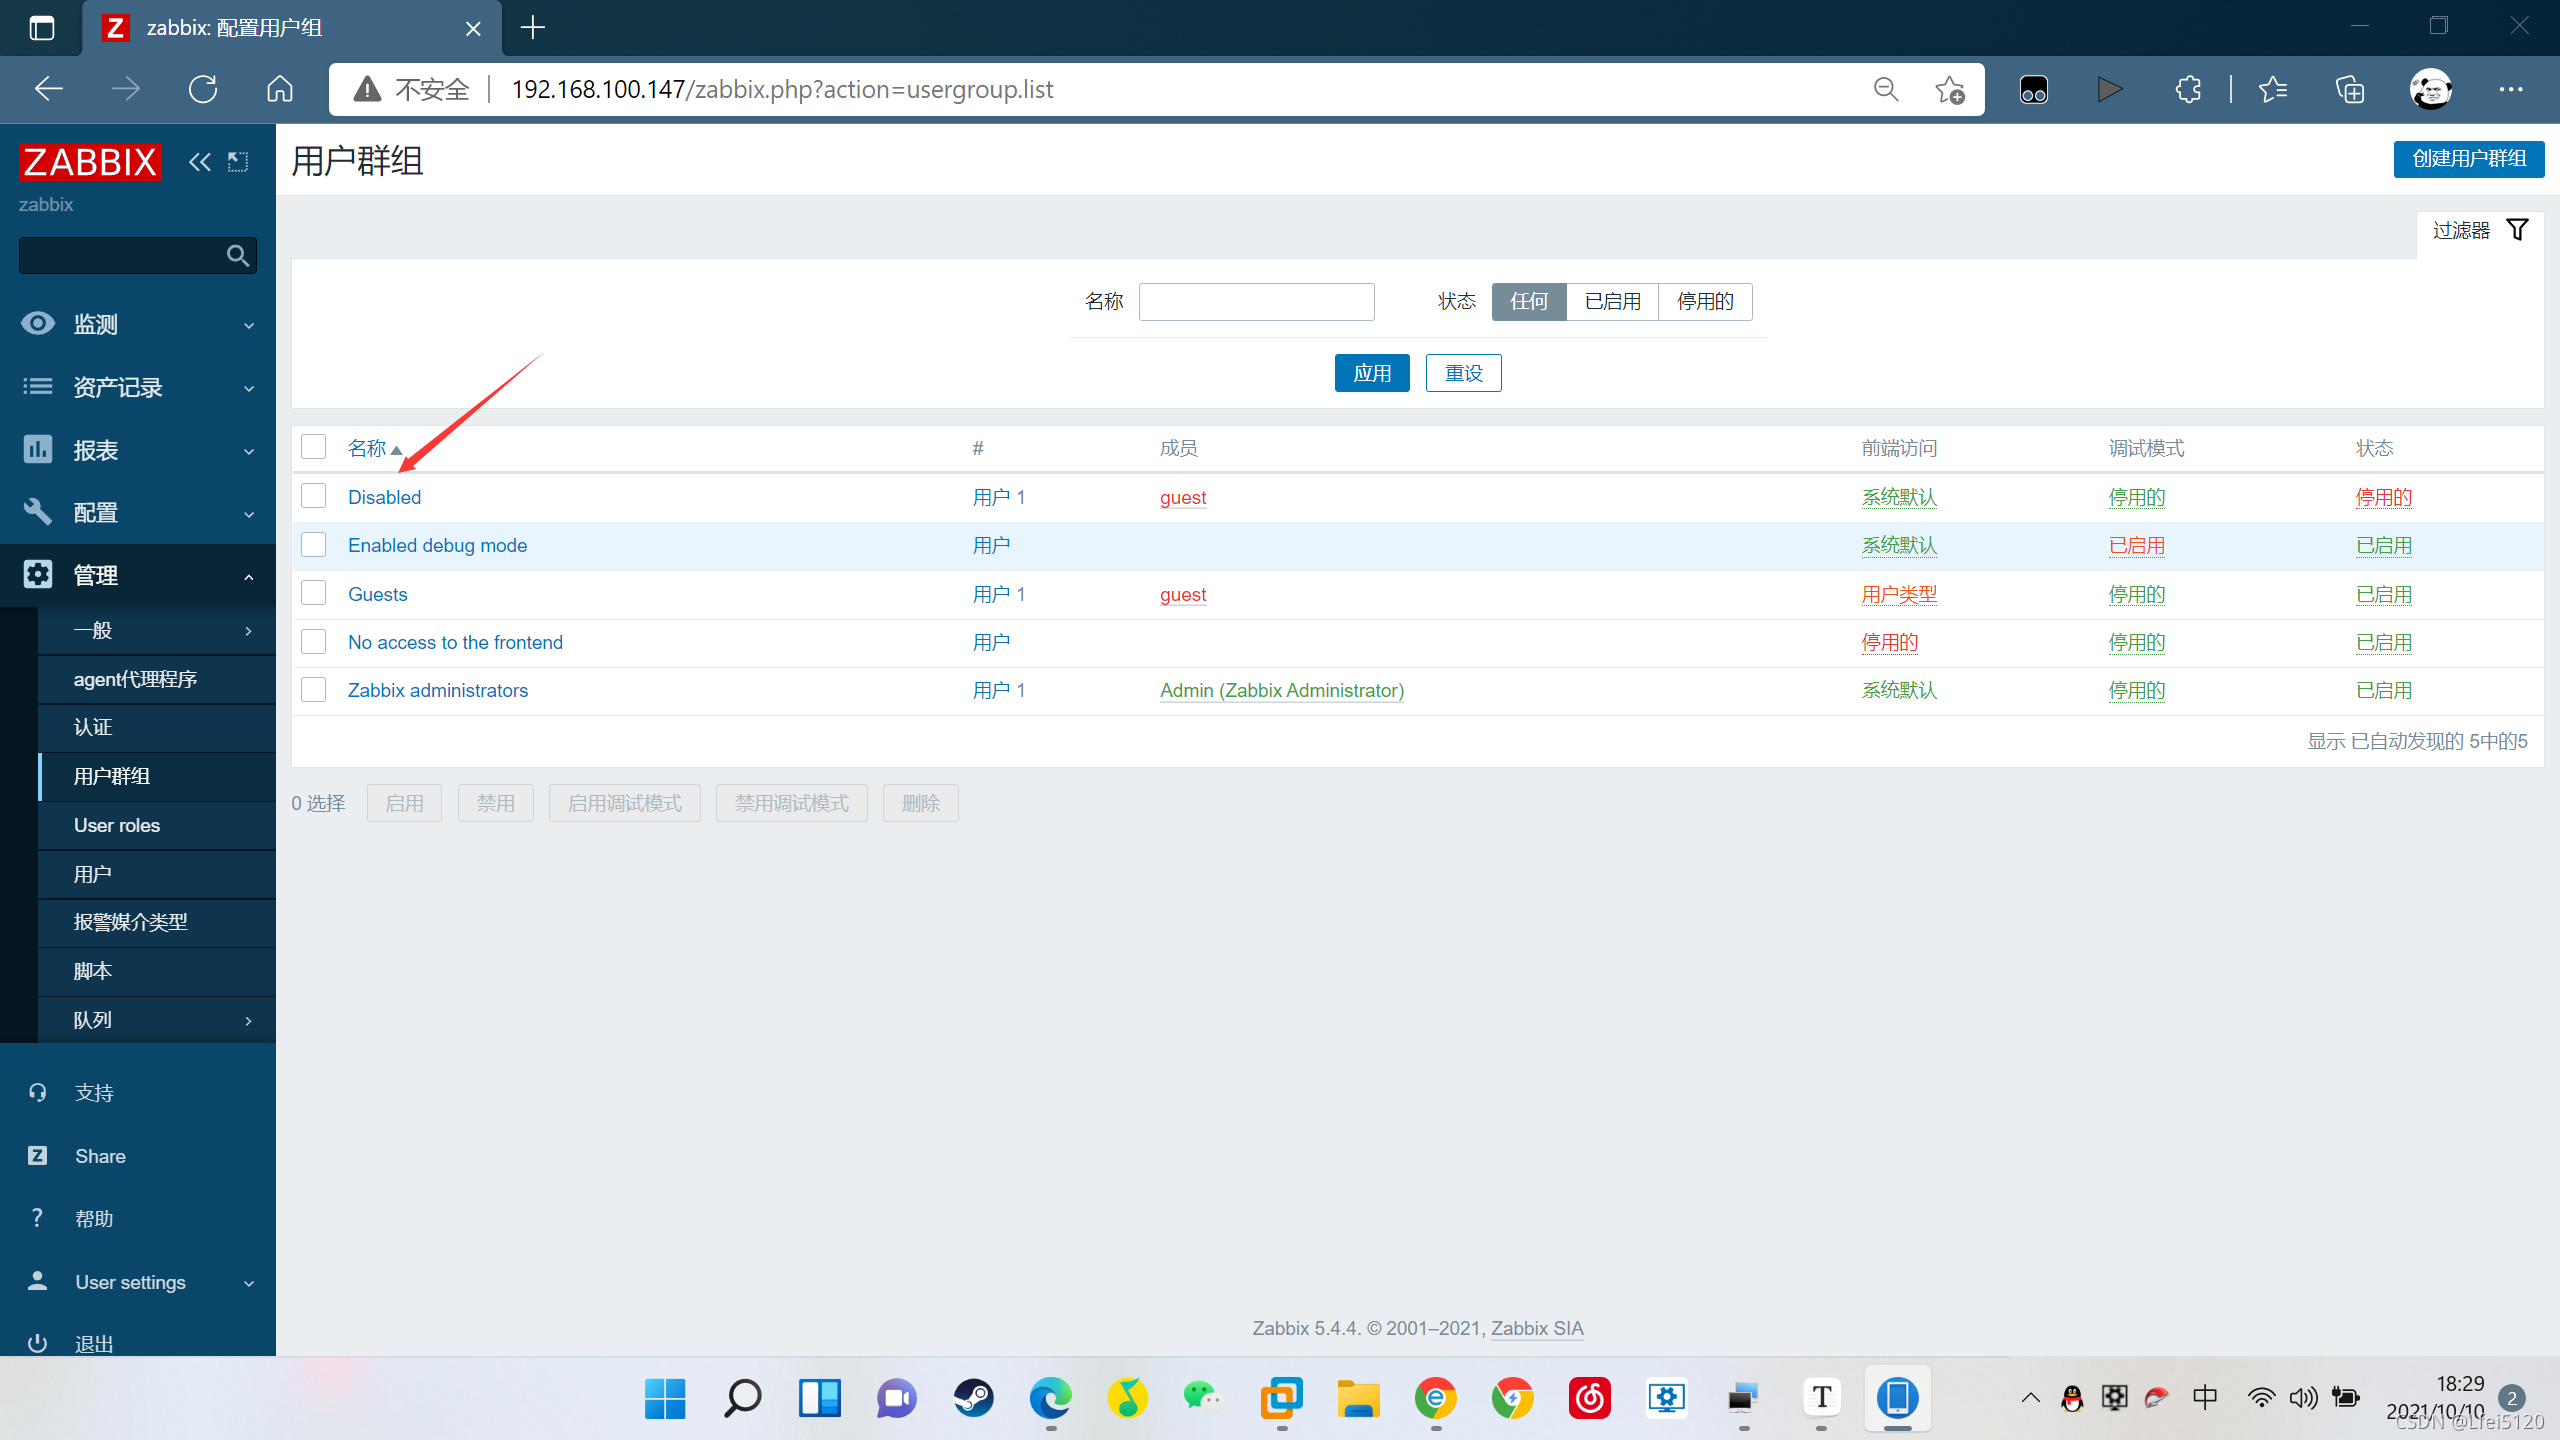Select the 已启用 status filter option

[1612, 302]
